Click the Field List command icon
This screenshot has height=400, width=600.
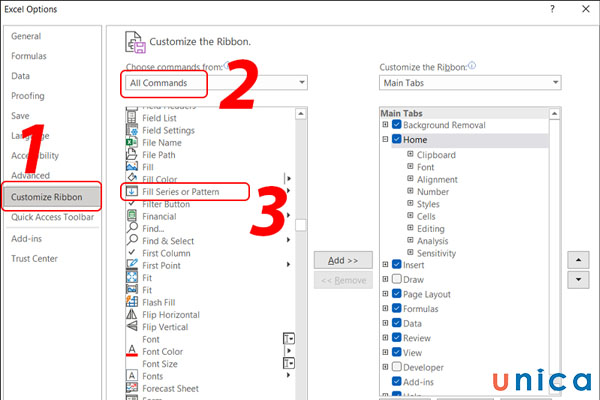point(132,118)
